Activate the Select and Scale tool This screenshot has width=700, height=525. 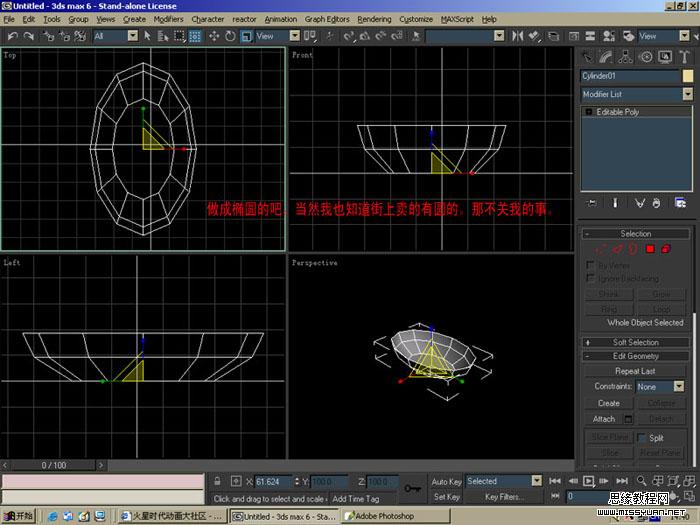[246, 36]
